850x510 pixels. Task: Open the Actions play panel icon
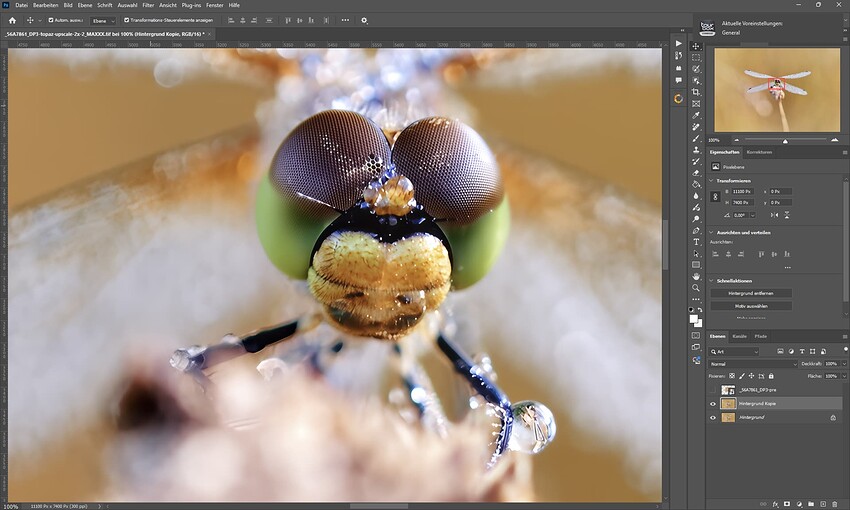point(679,43)
